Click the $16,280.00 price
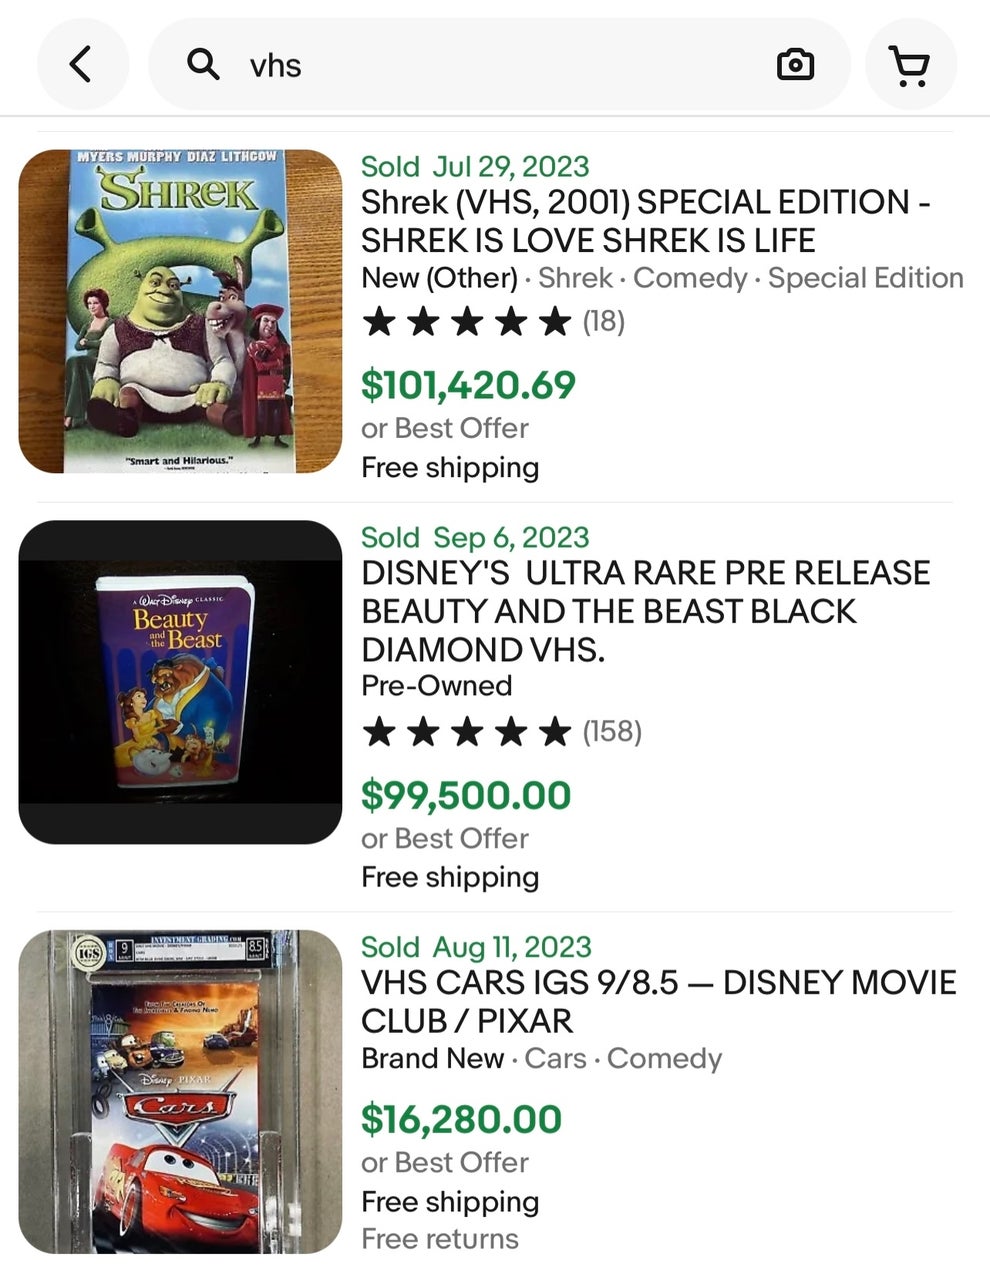The image size is (990, 1271). [x=461, y=1119]
